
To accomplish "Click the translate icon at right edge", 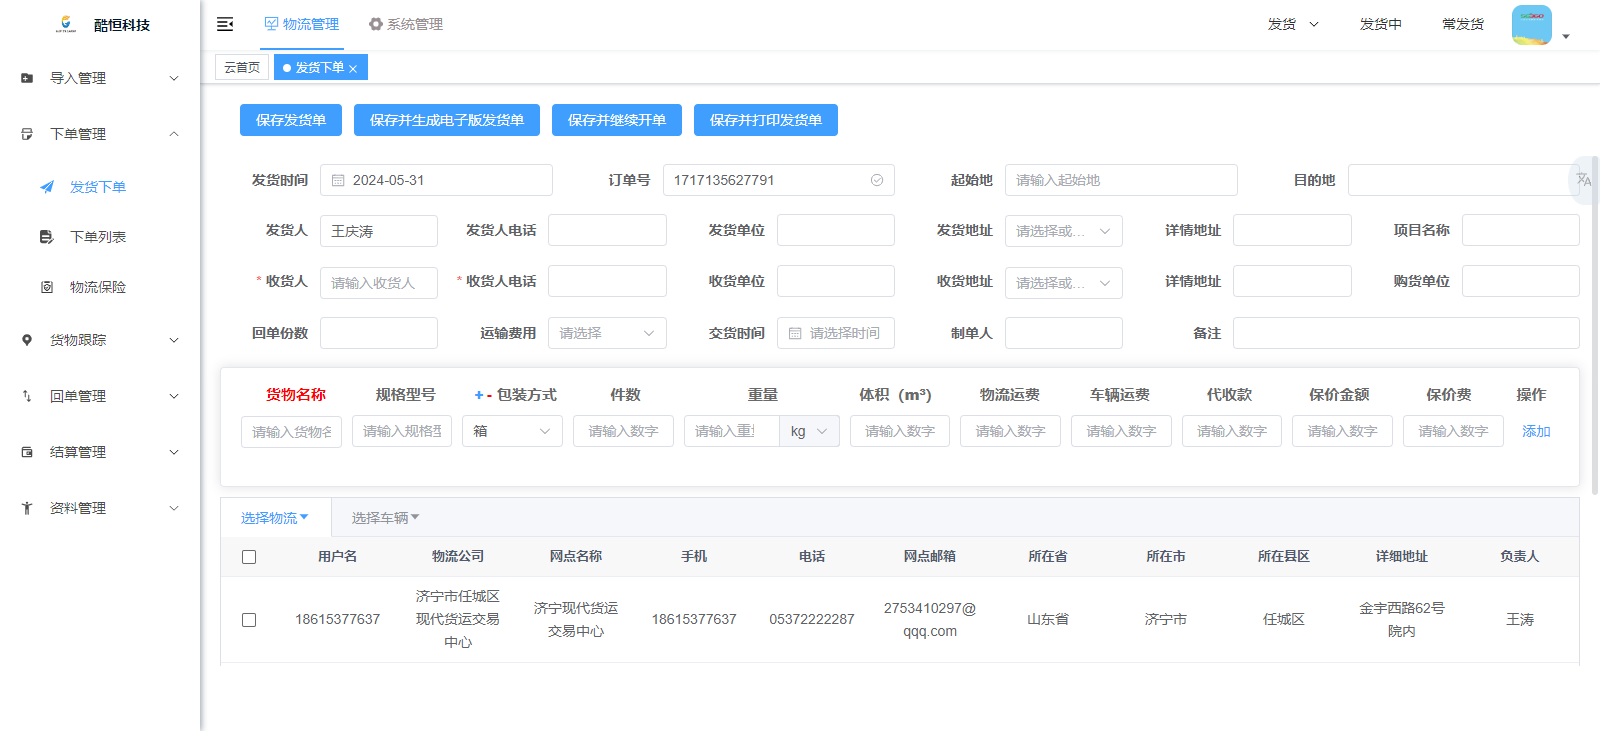I will coord(1584,180).
